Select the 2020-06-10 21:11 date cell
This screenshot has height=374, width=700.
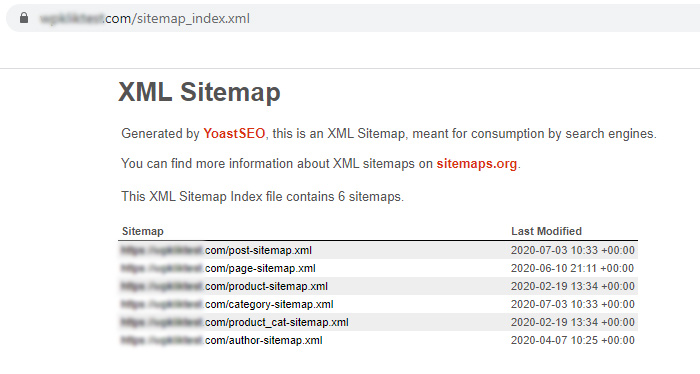pyautogui.click(x=572, y=268)
